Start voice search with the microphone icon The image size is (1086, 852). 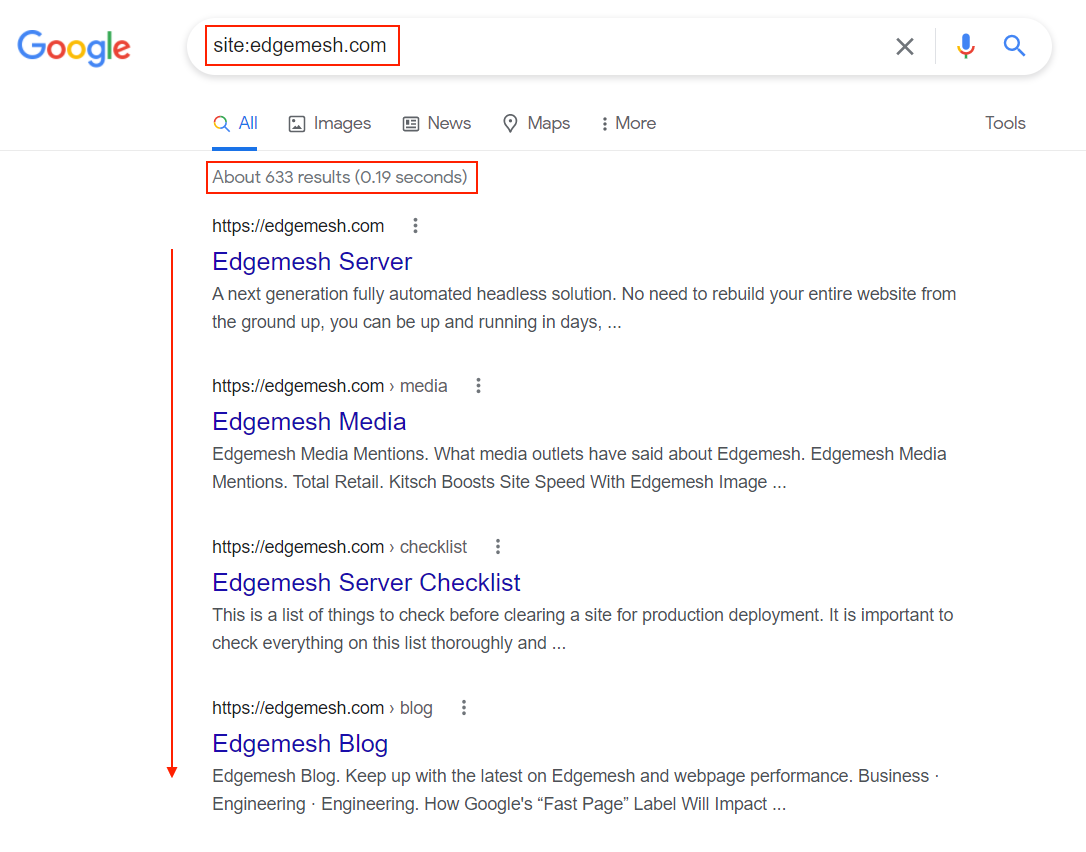965,46
